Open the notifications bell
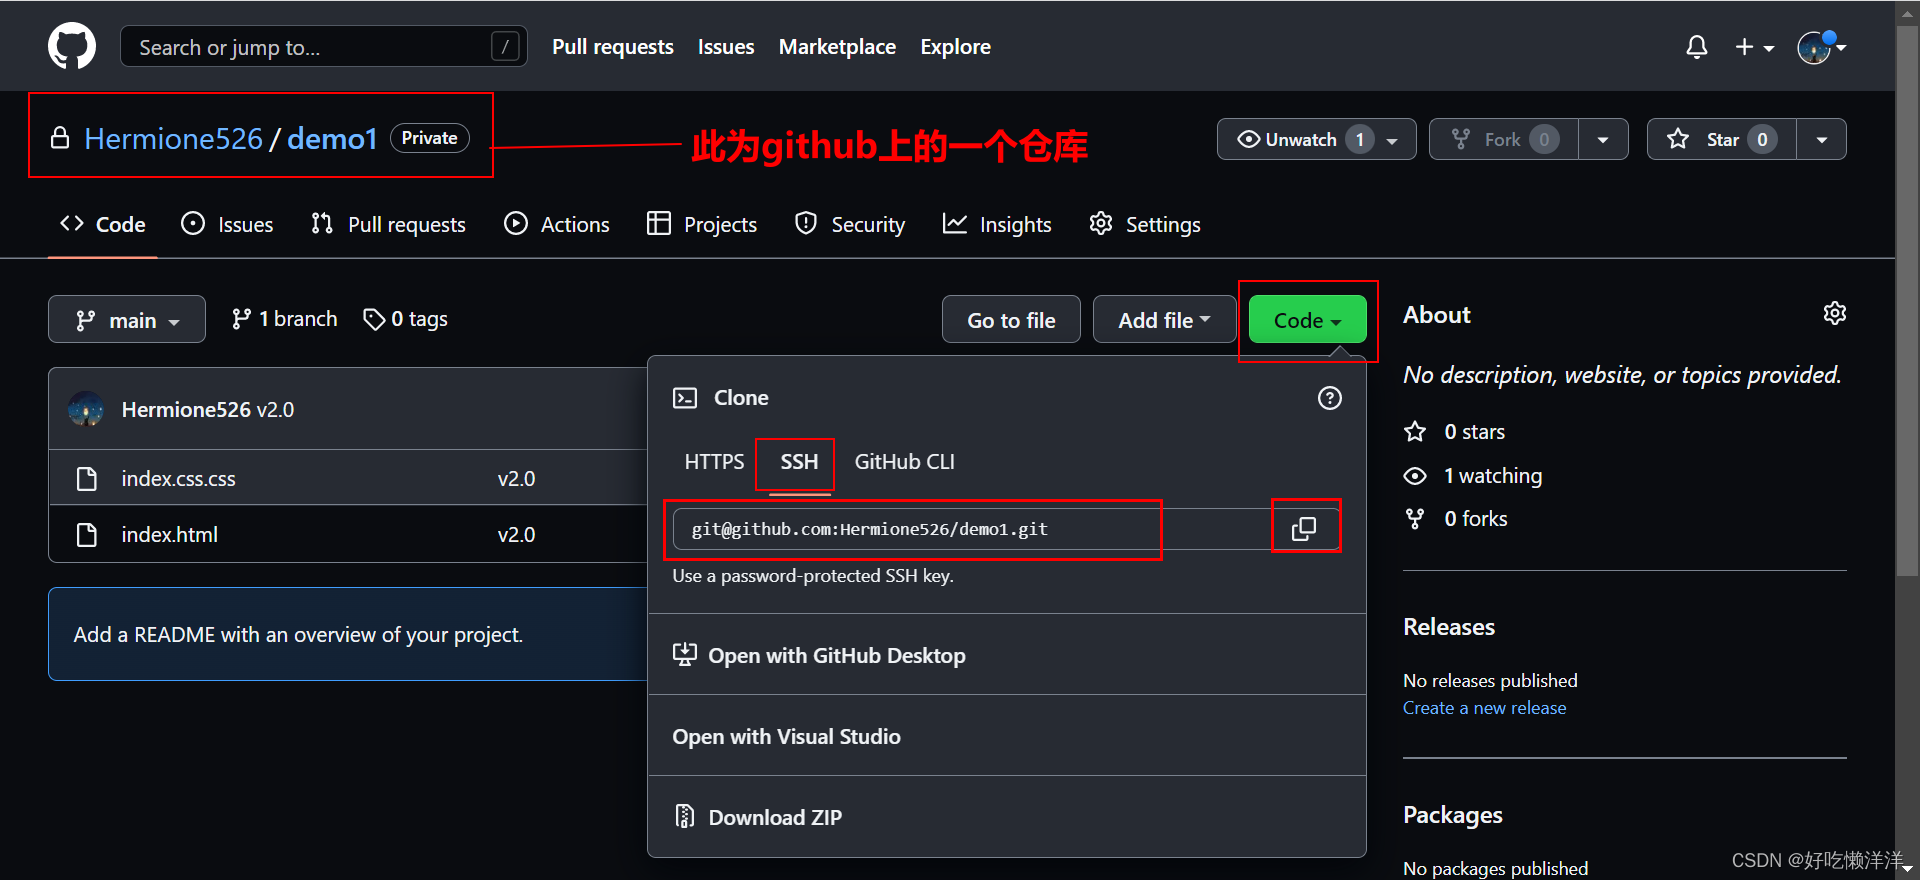This screenshot has width=1920, height=880. [1696, 47]
